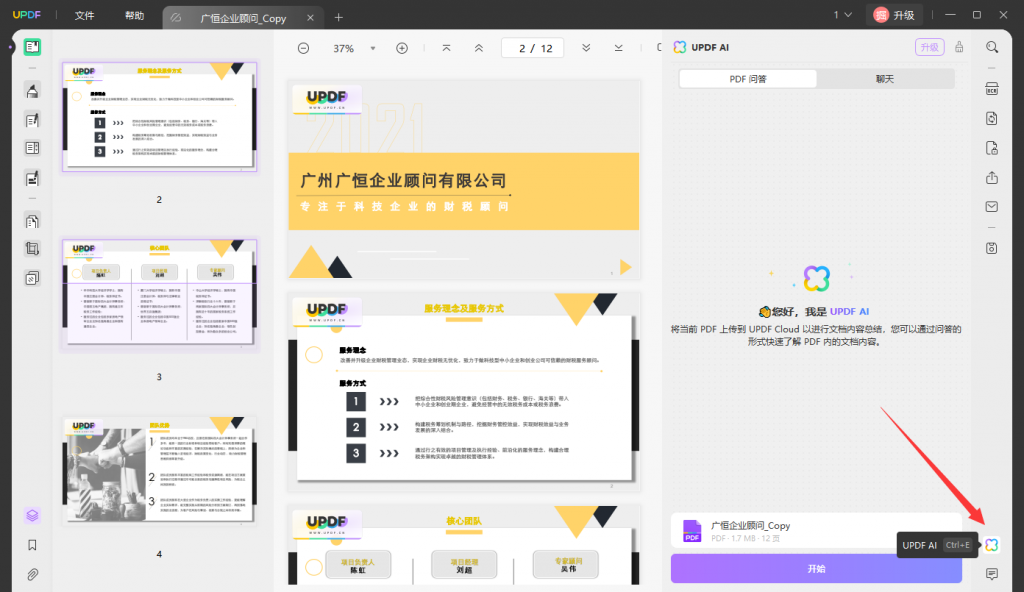Open the Organize Pages tool
Viewport: 1024px width, 592px height.
[x=32, y=220]
